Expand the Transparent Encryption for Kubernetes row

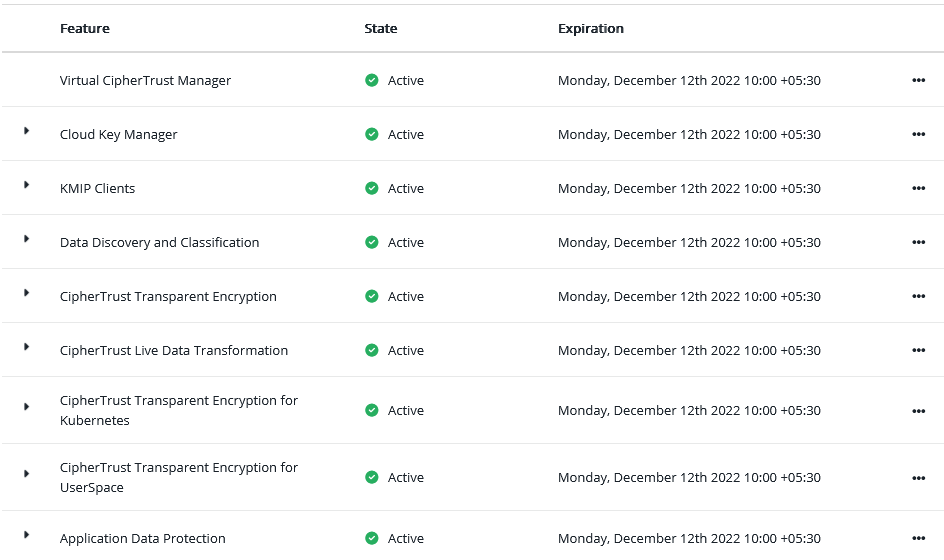tap(27, 407)
